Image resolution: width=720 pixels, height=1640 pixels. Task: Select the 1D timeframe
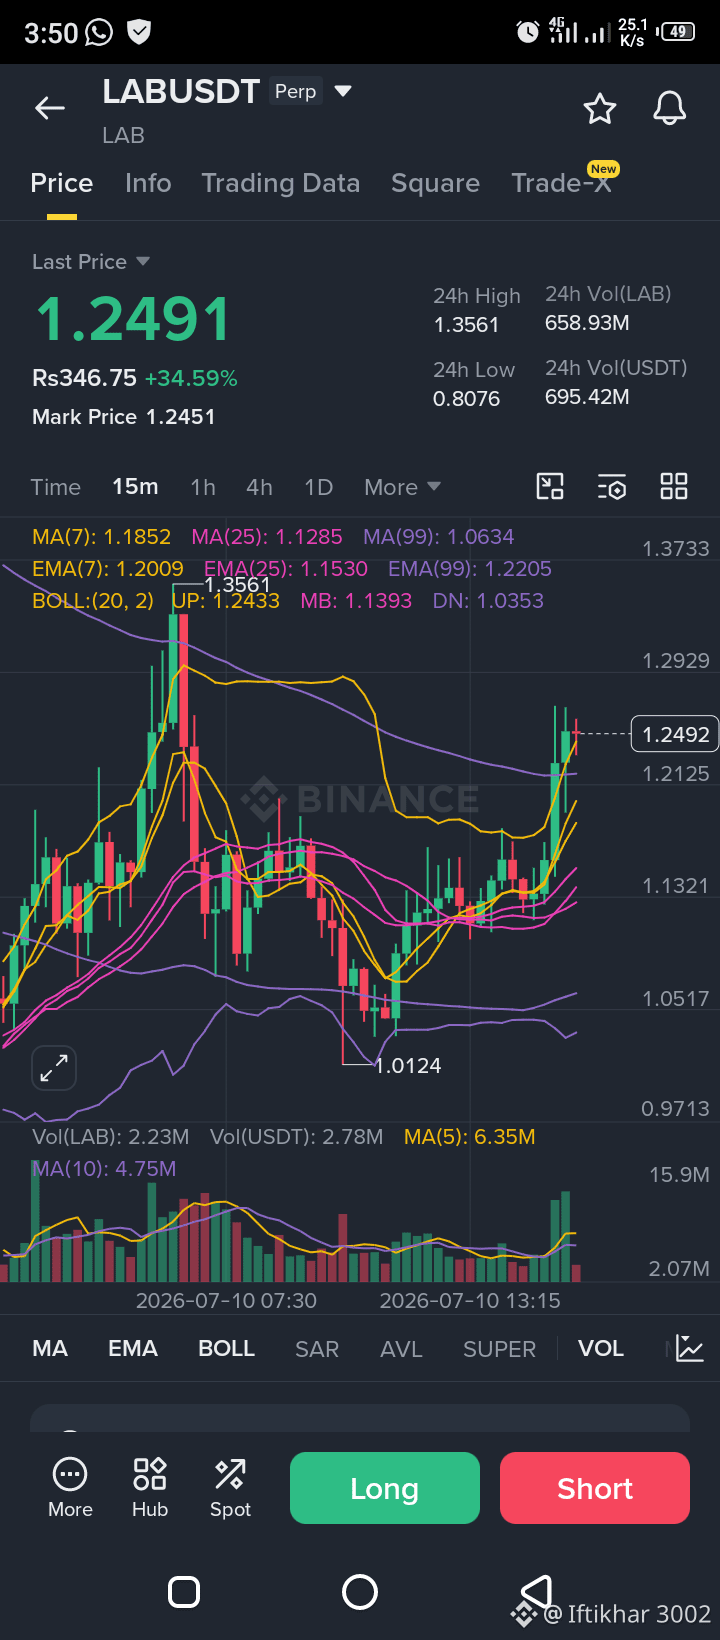click(318, 487)
